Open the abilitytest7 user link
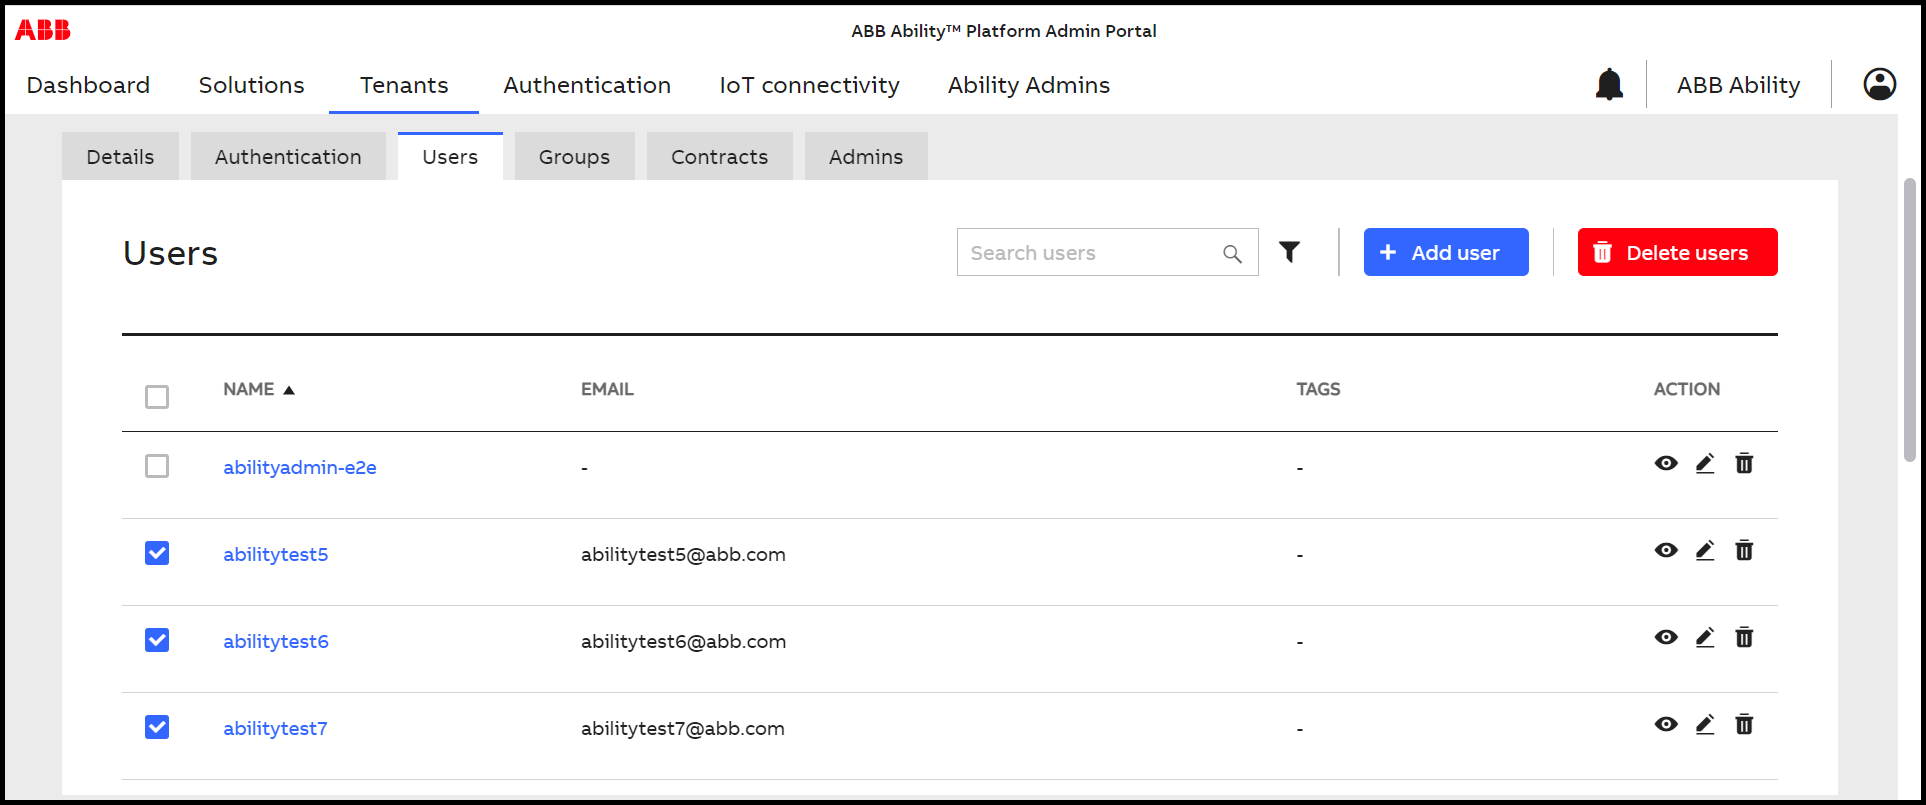The height and width of the screenshot is (805, 1926). [275, 728]
